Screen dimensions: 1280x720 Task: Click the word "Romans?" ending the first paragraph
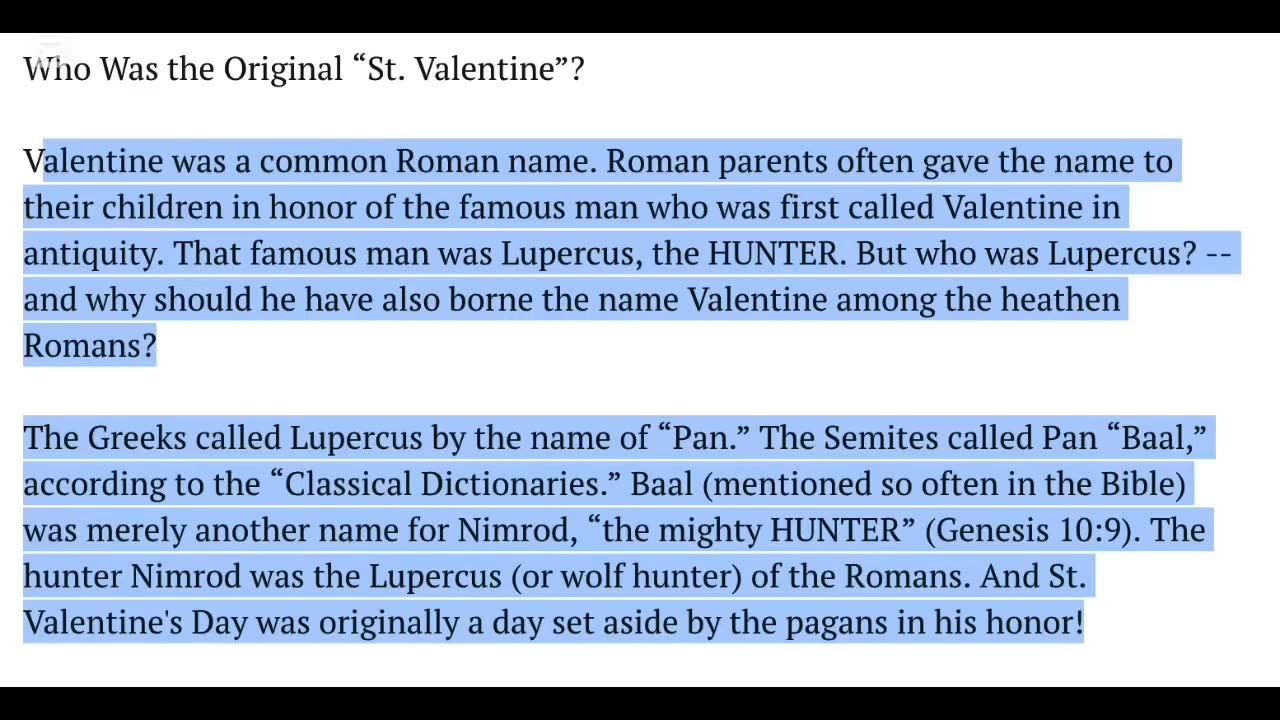click(89, 346)
